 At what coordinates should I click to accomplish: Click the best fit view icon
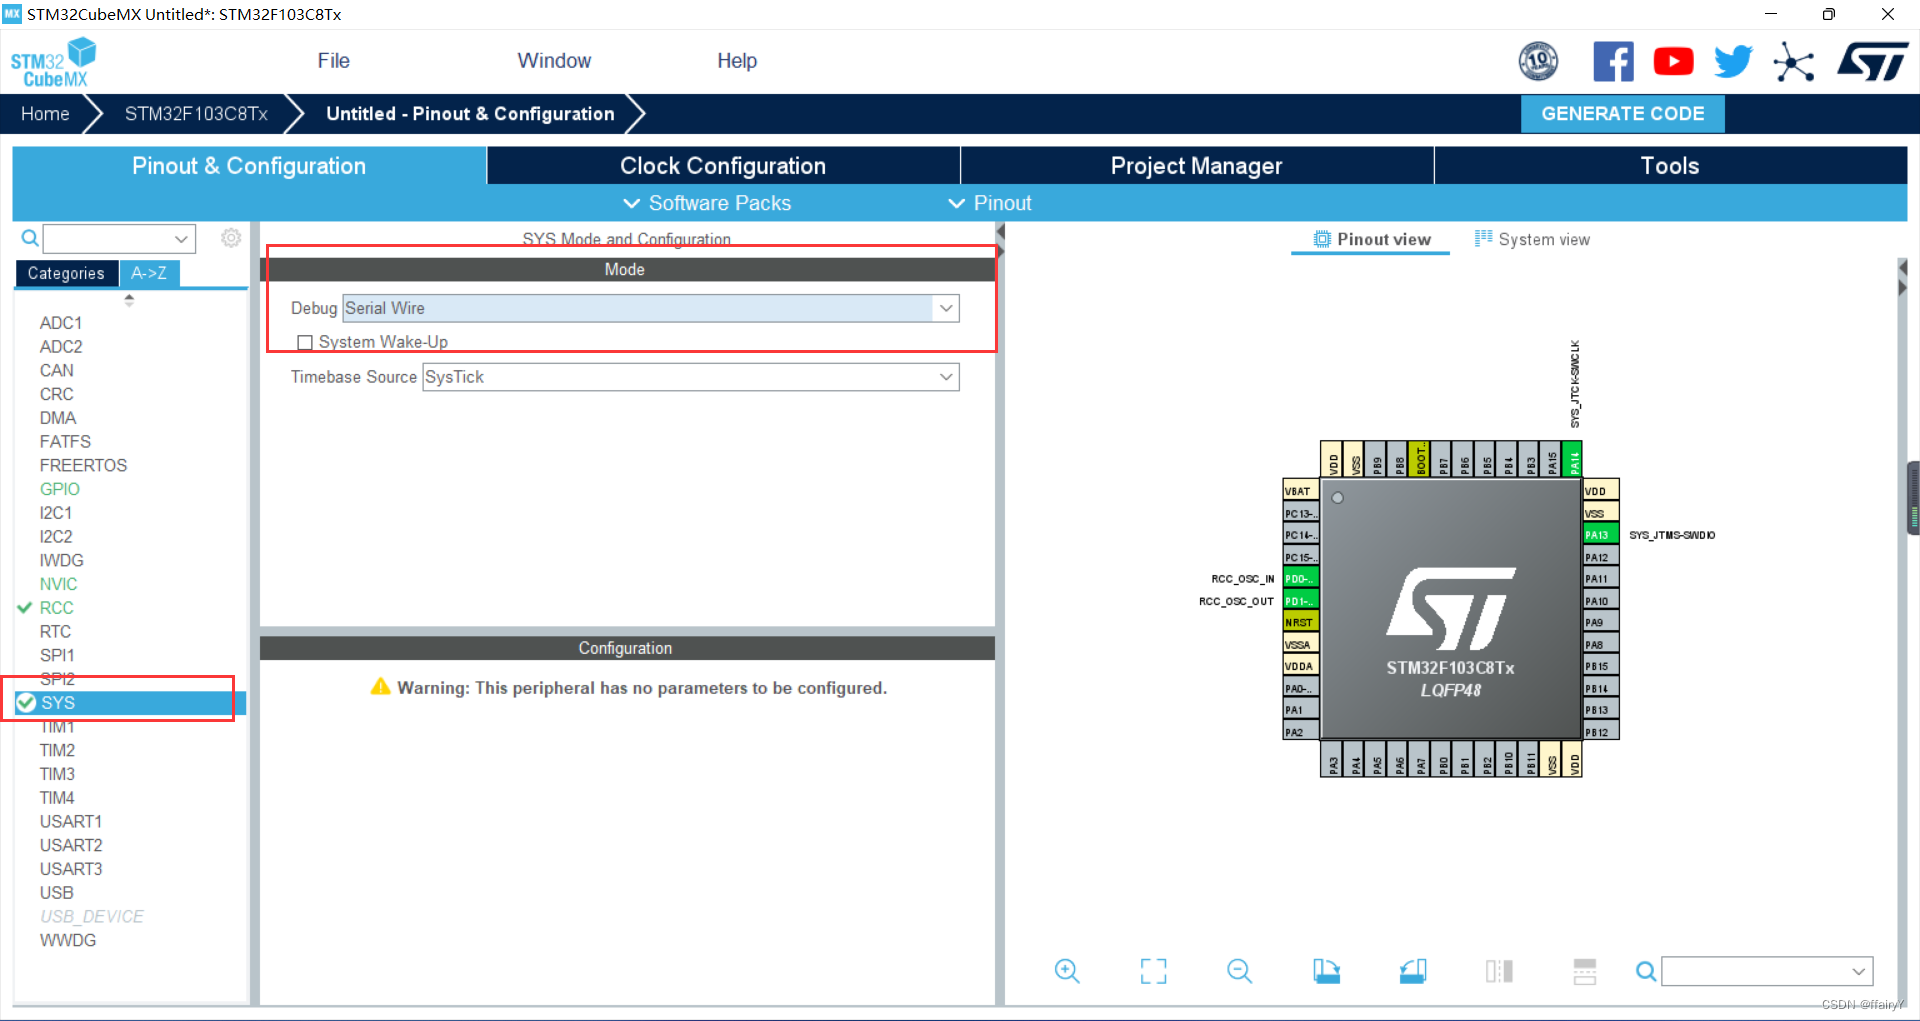coord(1153,970)
